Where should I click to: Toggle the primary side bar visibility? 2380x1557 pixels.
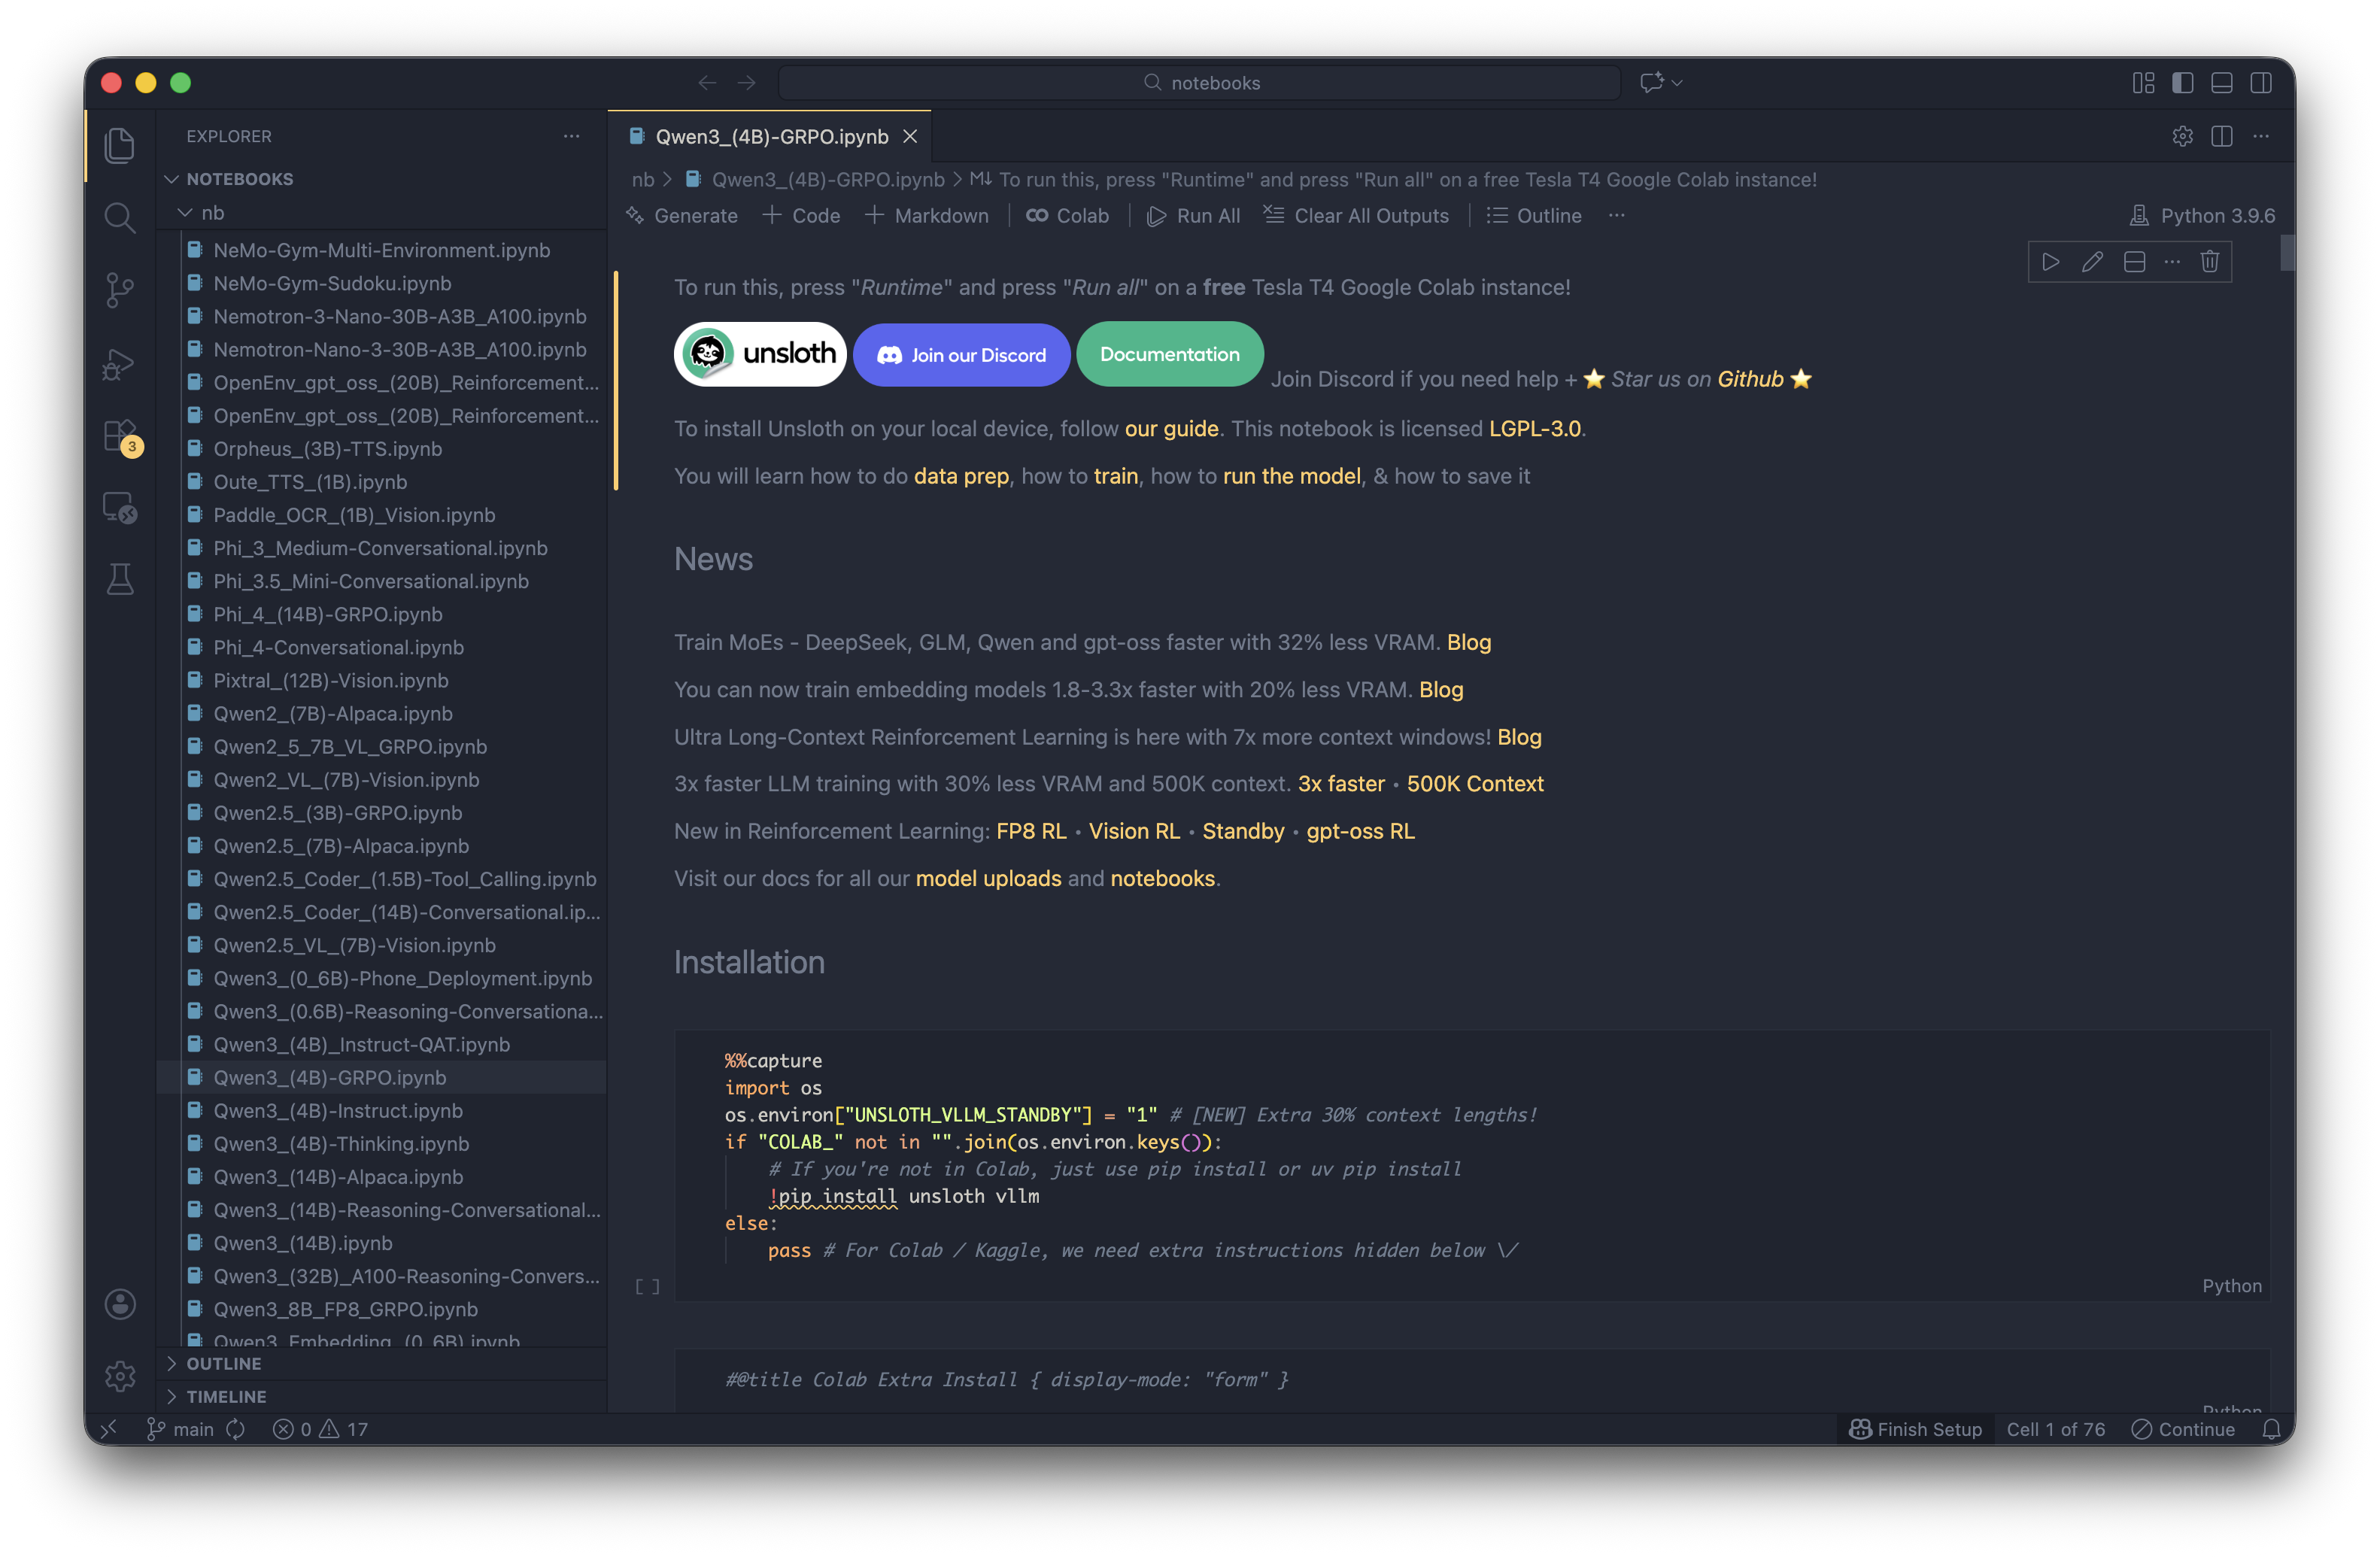pyautogui.click(x=2182, y=83)
